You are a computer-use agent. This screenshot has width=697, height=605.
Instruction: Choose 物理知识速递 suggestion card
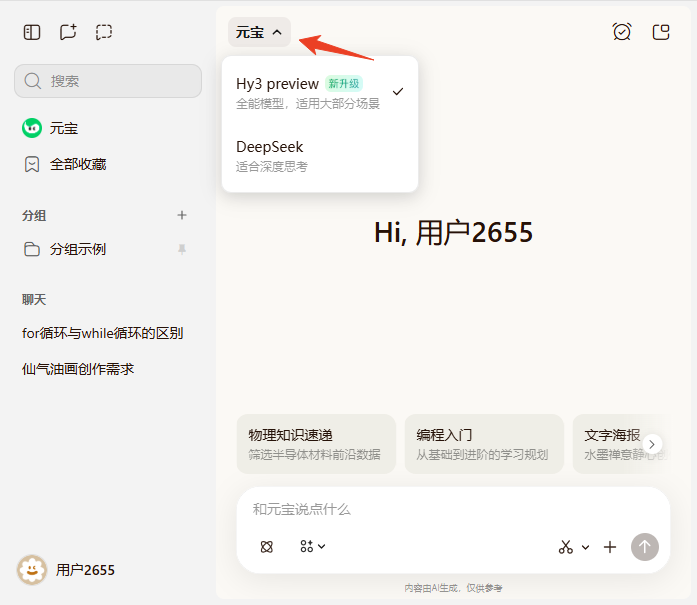[316, 444]
